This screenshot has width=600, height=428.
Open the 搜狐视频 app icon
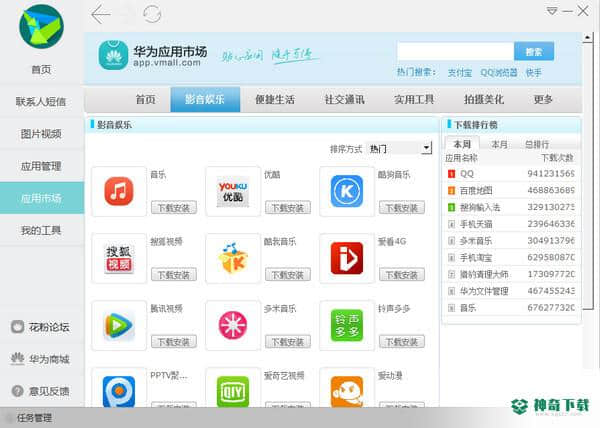[x=119, y=258]
